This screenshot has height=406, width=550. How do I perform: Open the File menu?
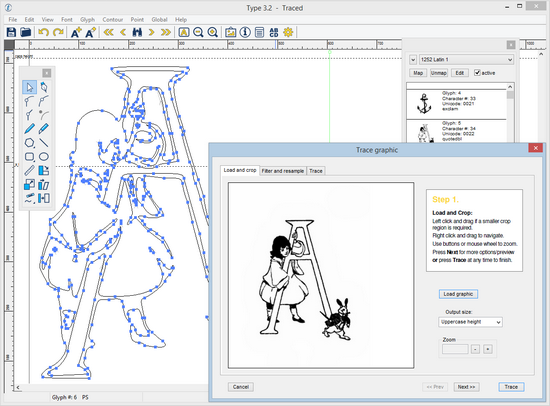point(13,20)
